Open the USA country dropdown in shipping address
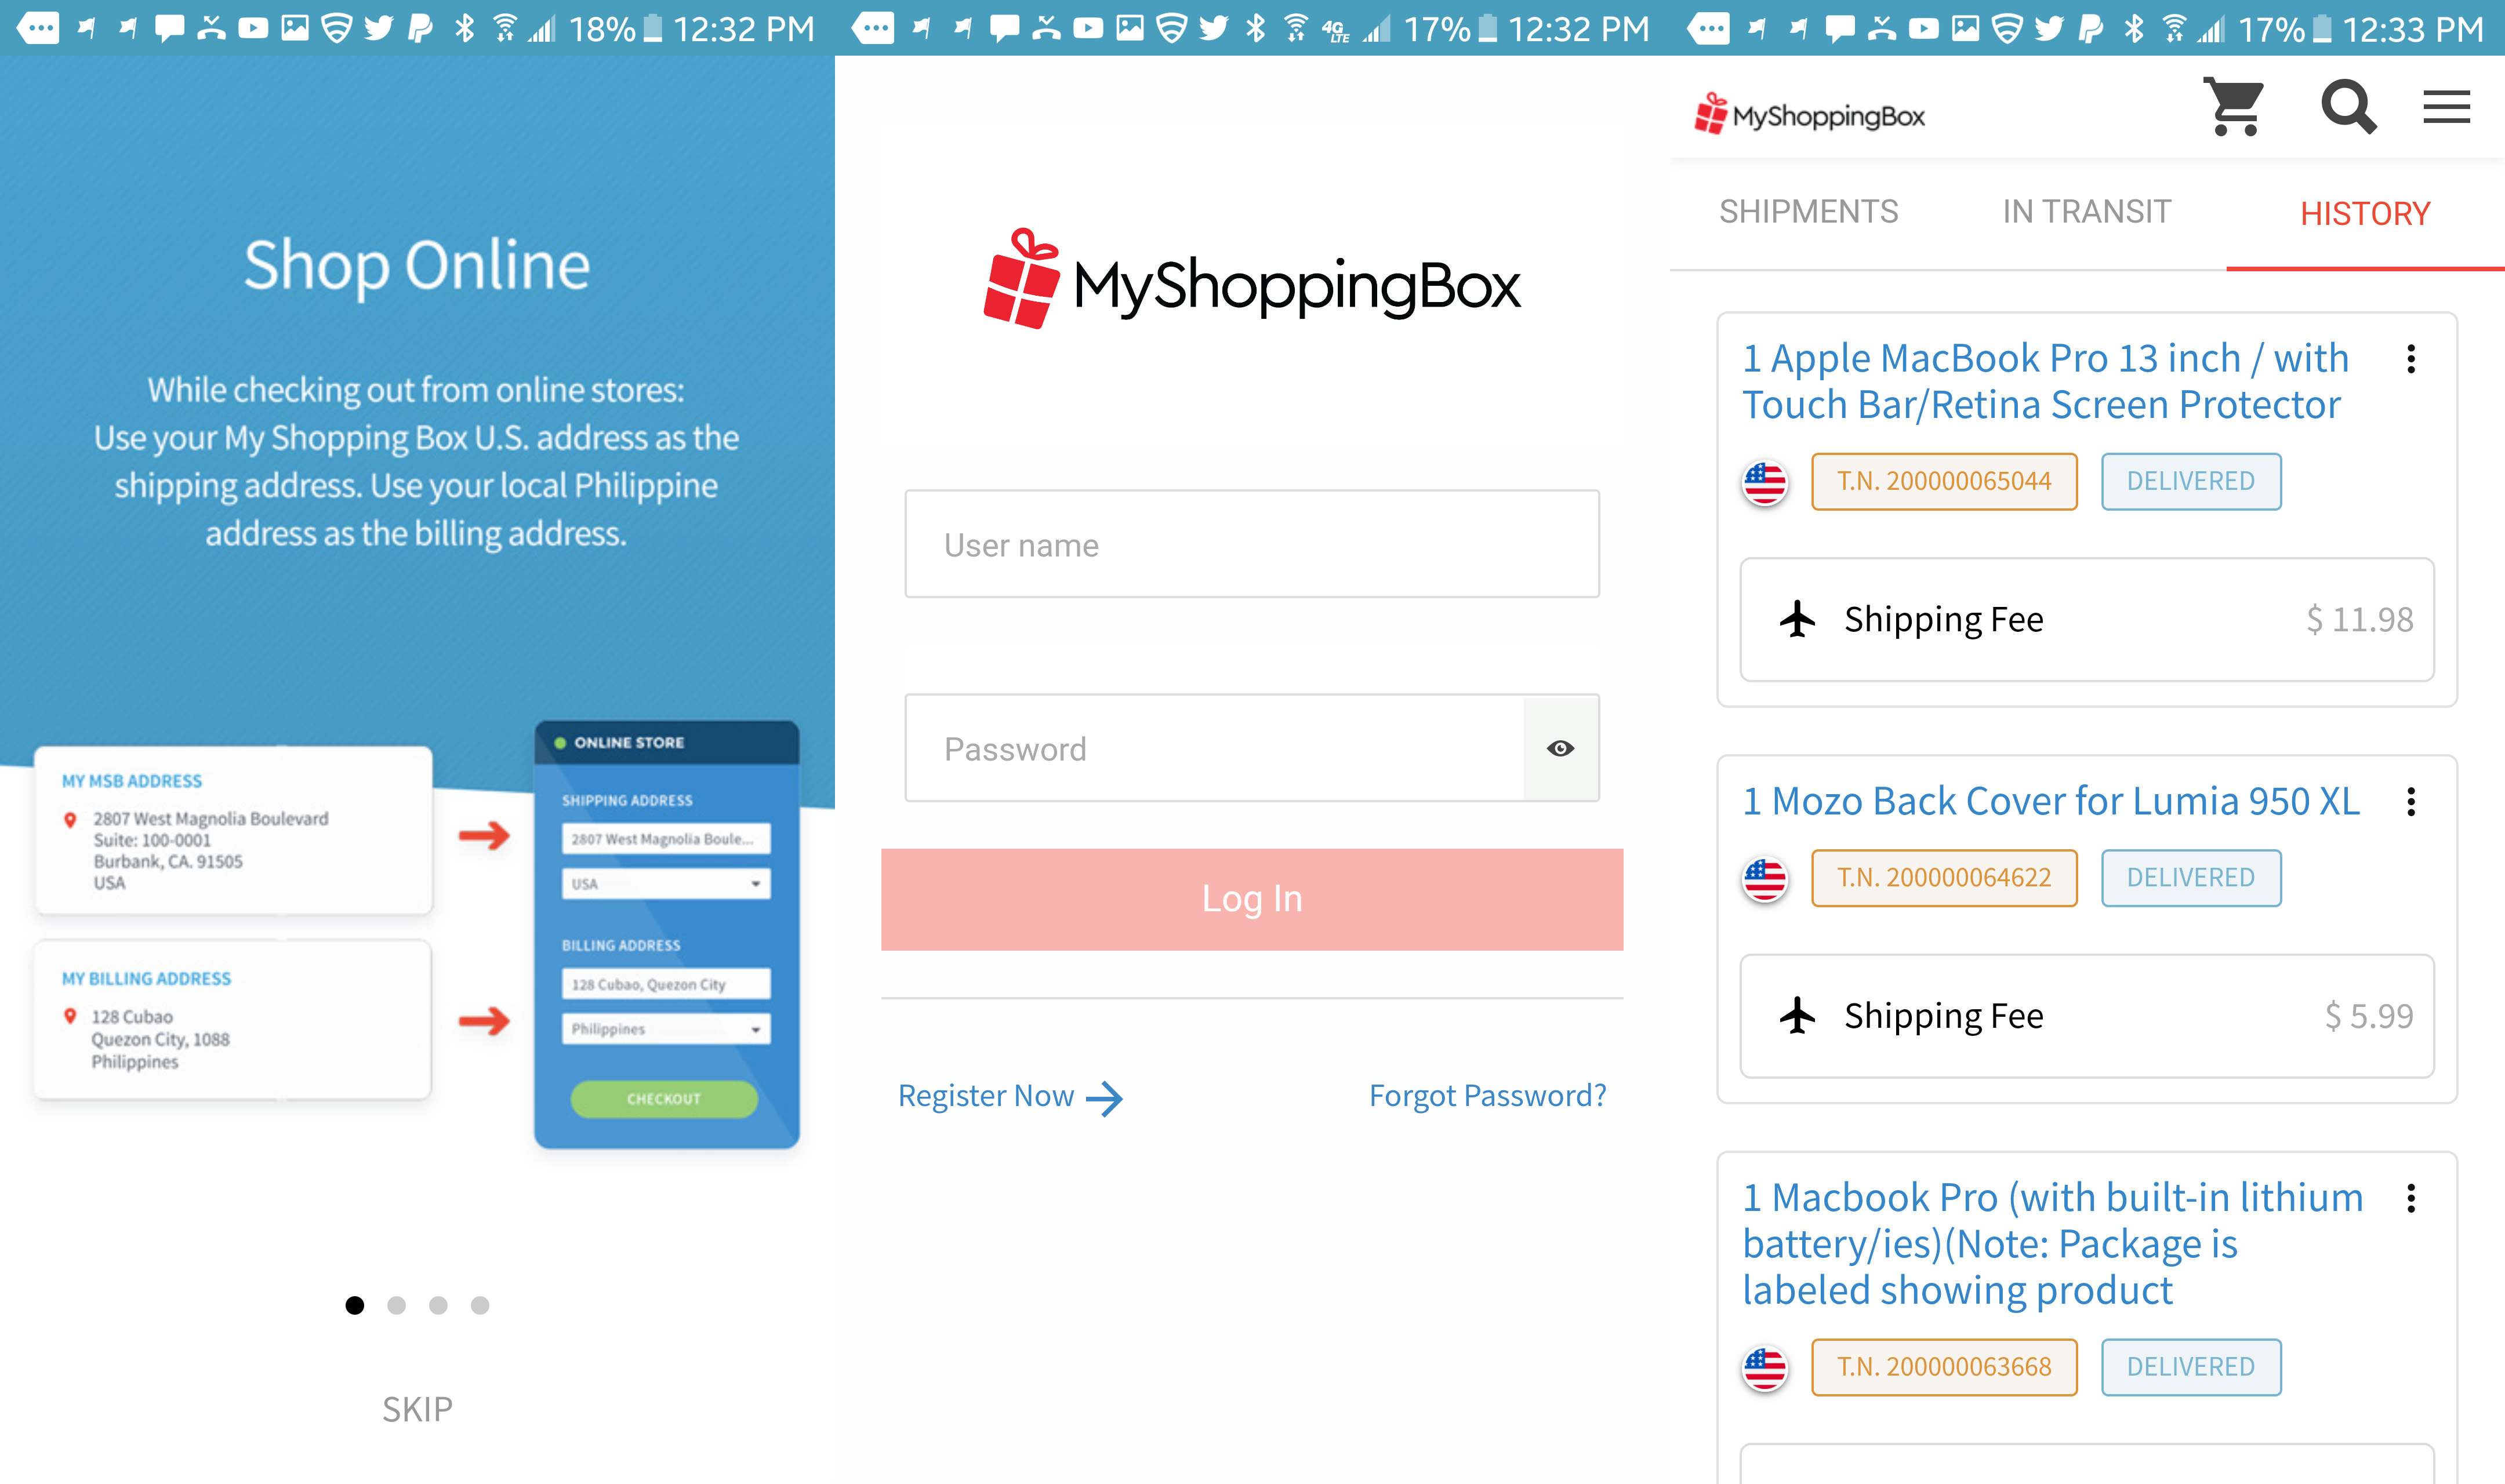 coord(666,884)
